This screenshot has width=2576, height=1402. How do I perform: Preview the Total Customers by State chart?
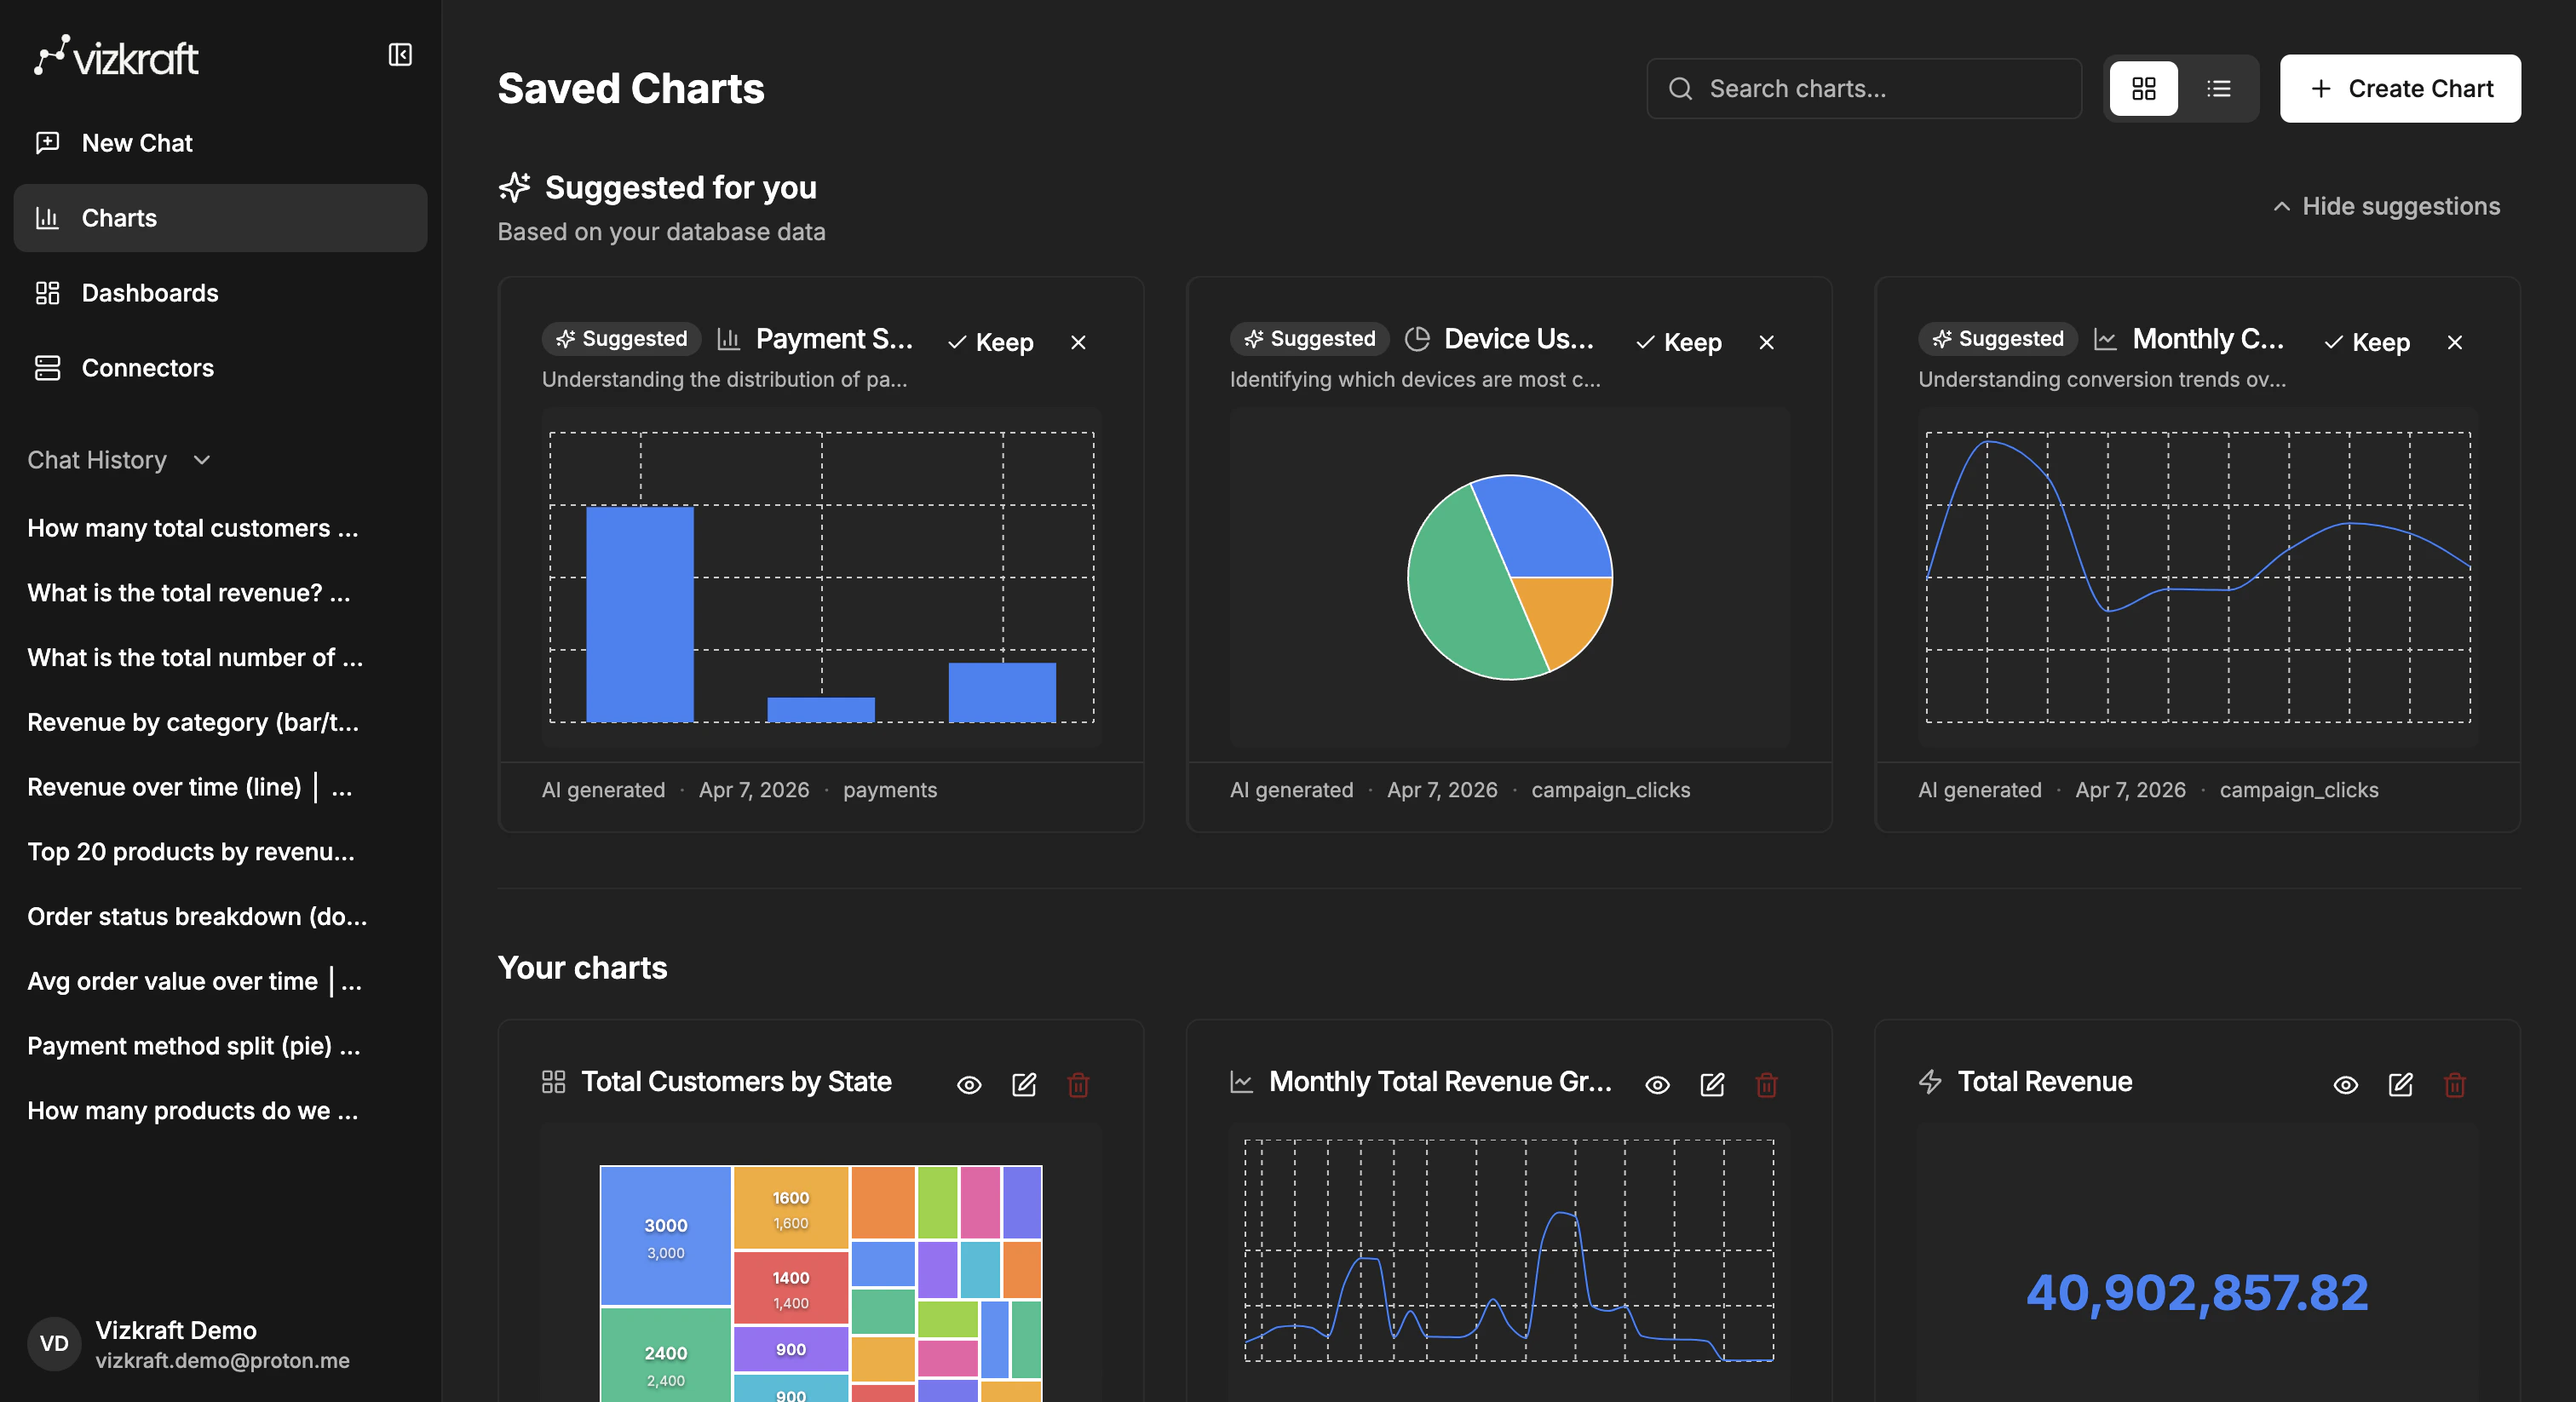point(968,1085)
